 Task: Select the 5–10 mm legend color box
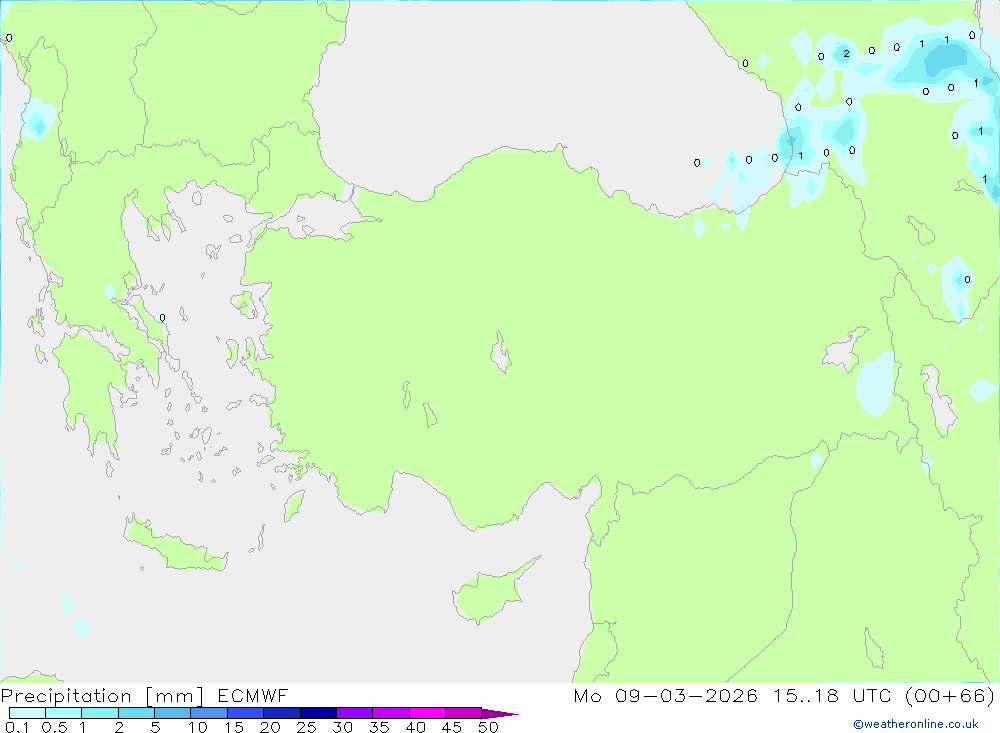click(x=172, y=713)
